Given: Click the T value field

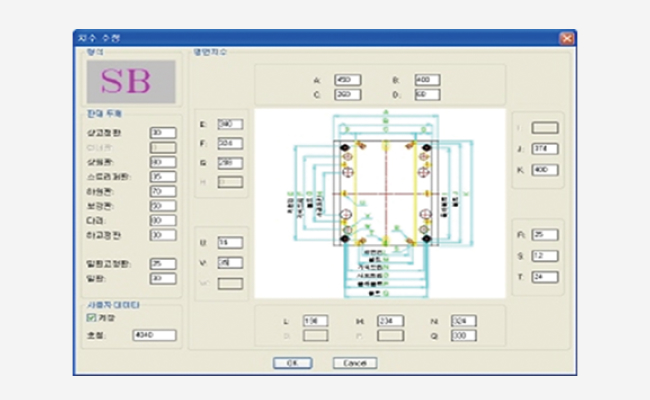Looking at the screenshot, I should [x=545, y=275].
